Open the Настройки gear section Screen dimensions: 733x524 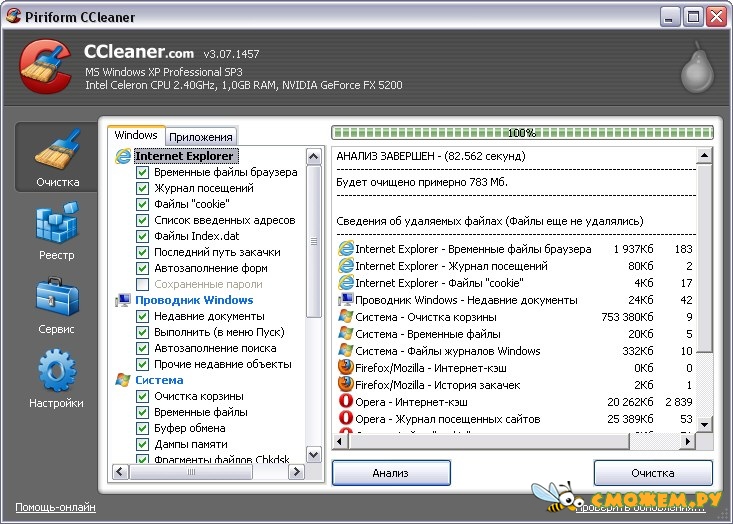57,379
